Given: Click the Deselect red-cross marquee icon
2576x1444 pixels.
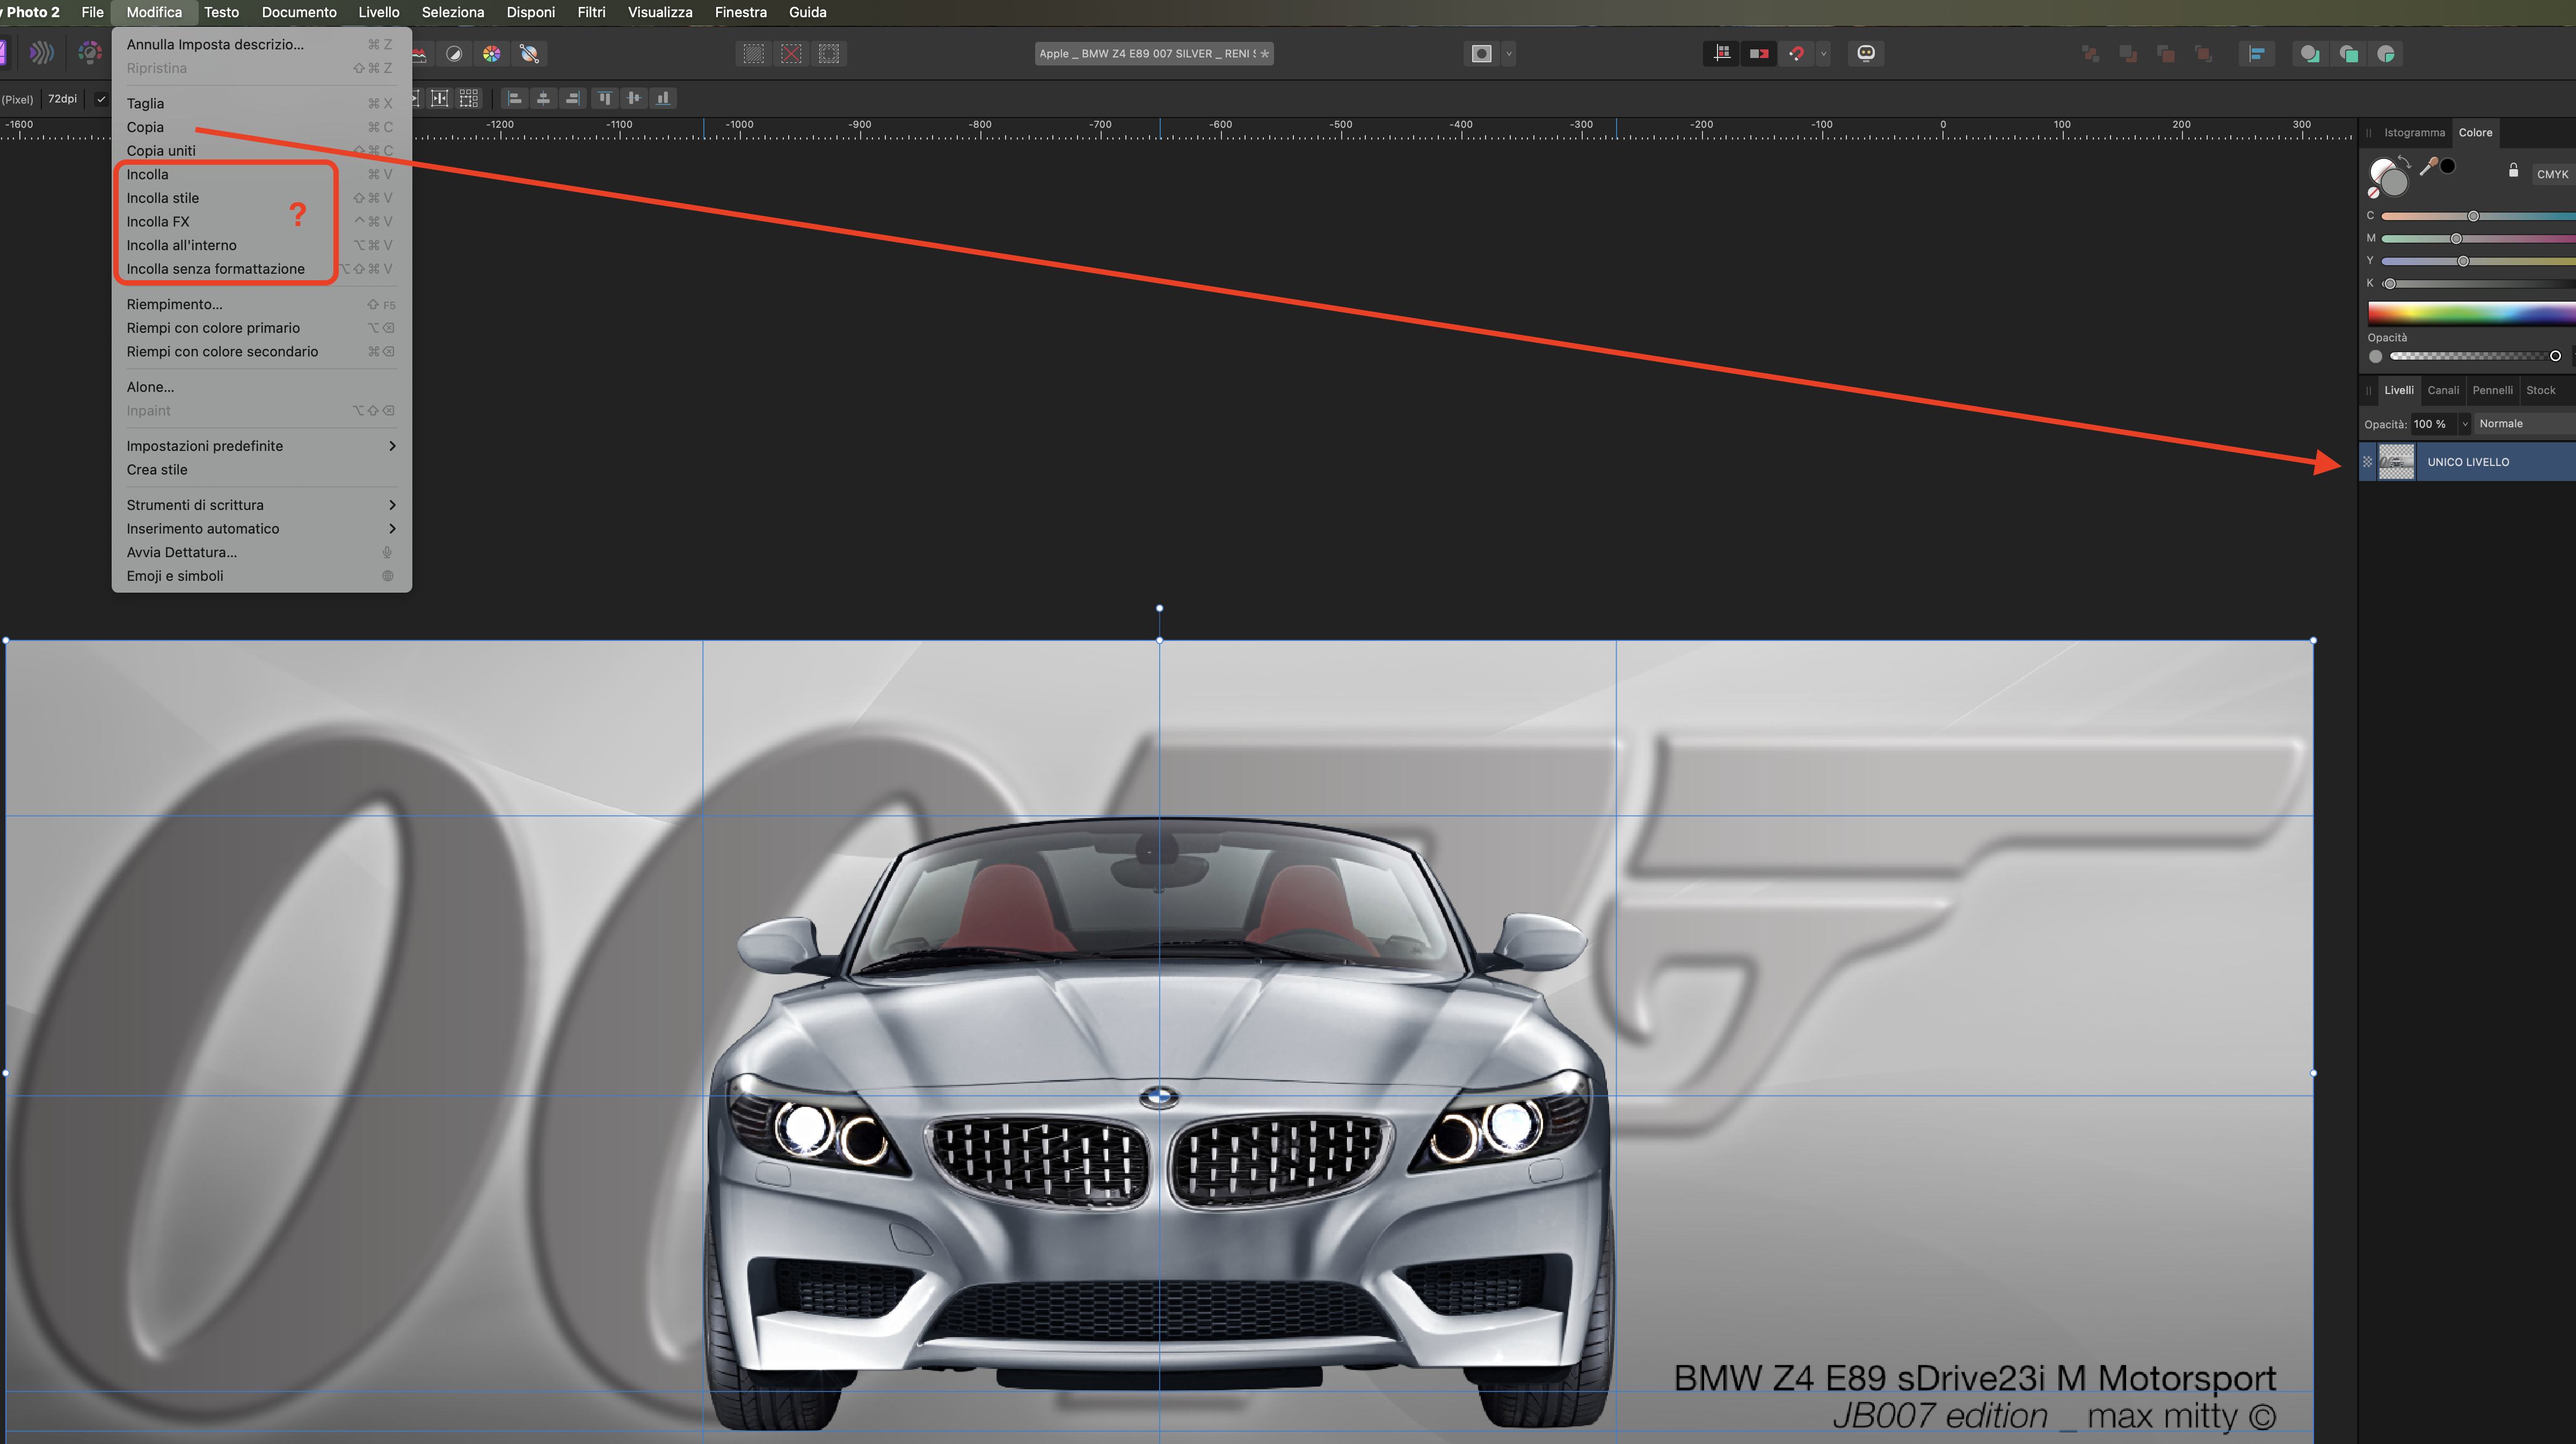Looking at the screenshot, I should pos(791,54).
